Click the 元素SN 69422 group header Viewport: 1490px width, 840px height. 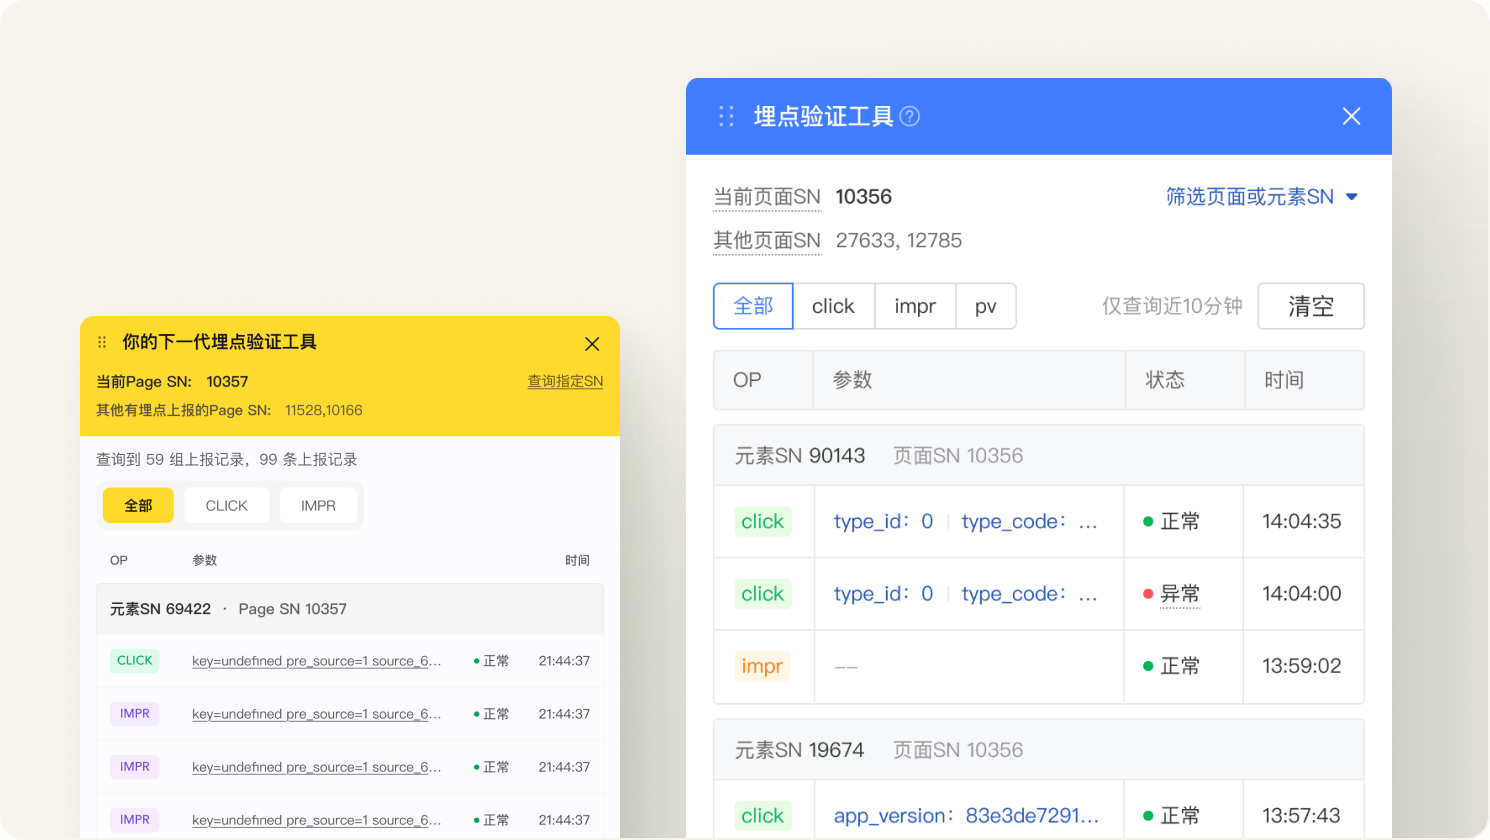pyautogui.click(x=350, y=609)
